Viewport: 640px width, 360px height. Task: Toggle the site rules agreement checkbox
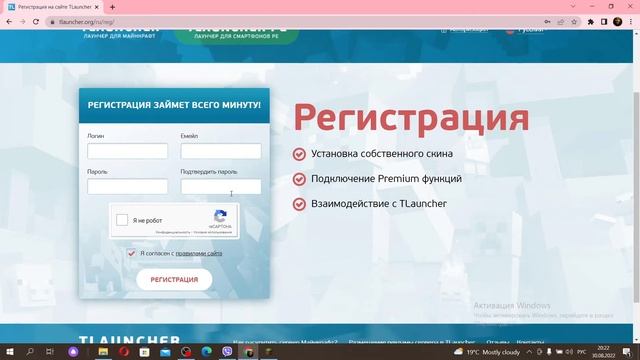point(131,253)
